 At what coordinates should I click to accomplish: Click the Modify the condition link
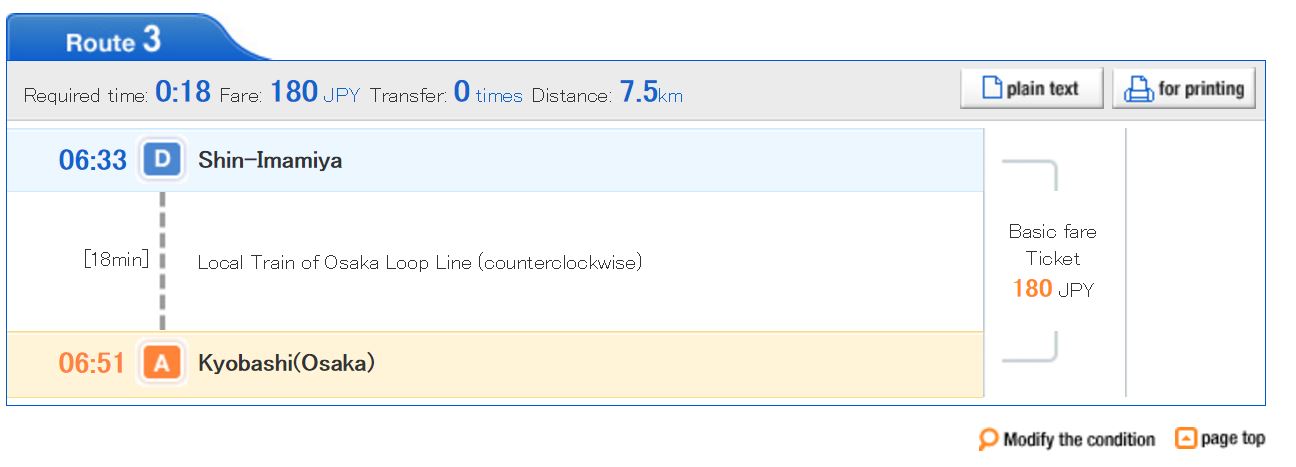tap(1079, 439)
